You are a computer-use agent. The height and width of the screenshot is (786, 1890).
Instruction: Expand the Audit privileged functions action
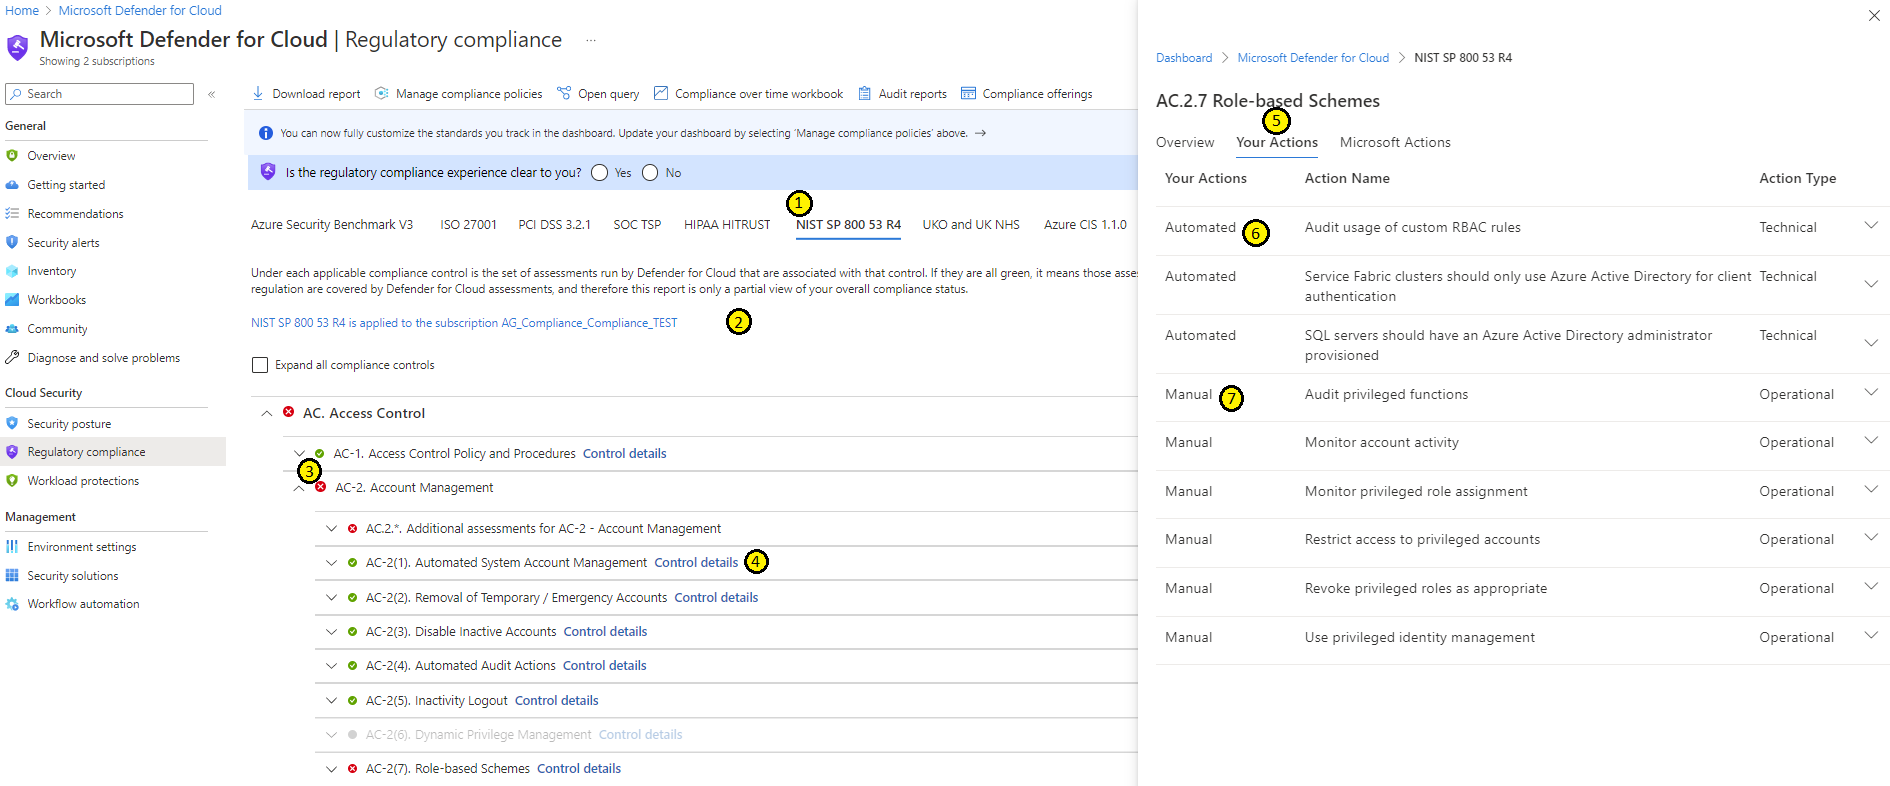tap(1871, 392)
